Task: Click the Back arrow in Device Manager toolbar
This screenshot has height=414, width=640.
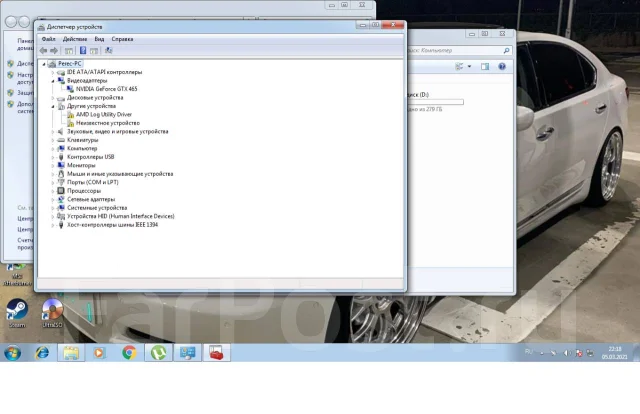Action: 43,51
